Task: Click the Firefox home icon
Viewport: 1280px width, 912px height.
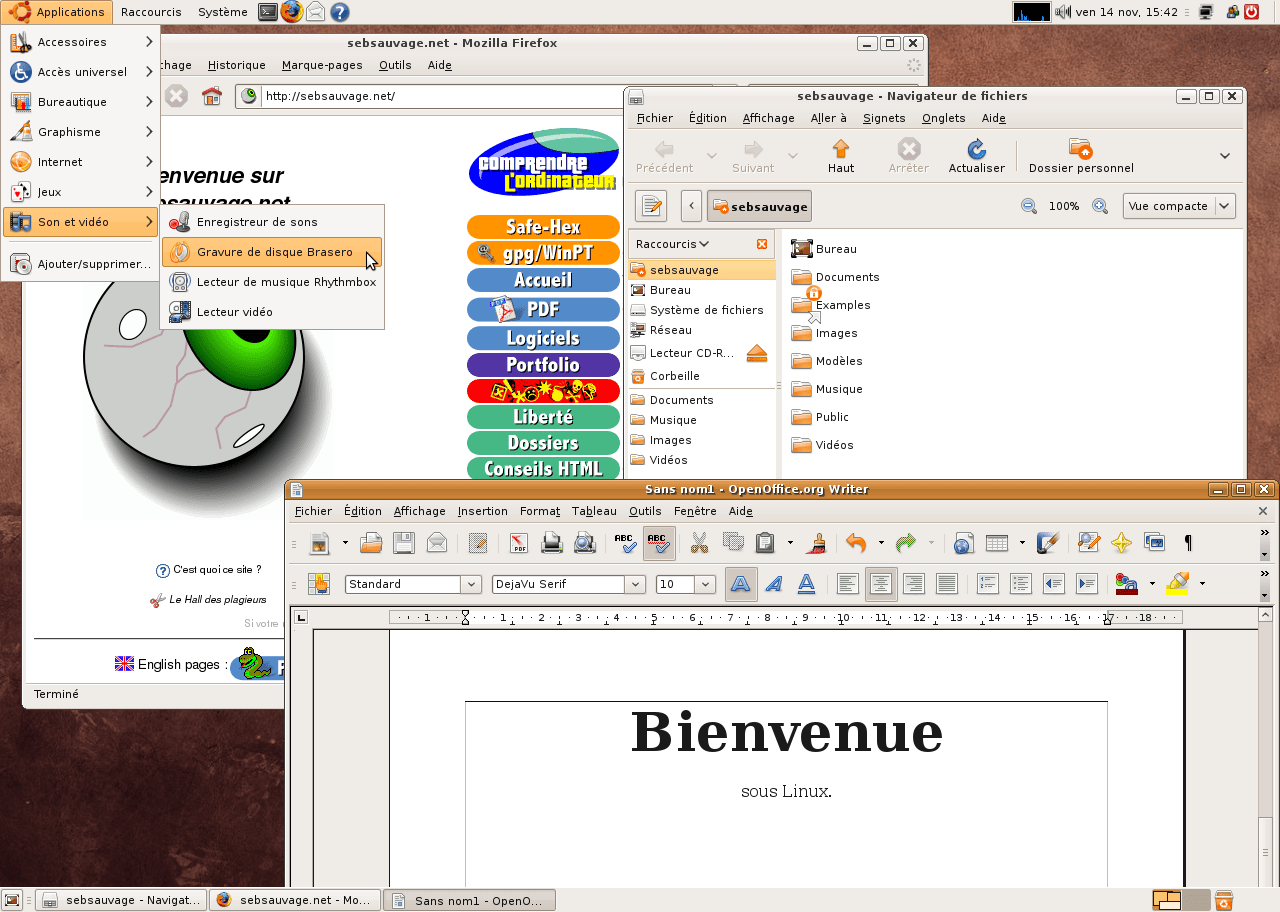Action: point(211,96)
